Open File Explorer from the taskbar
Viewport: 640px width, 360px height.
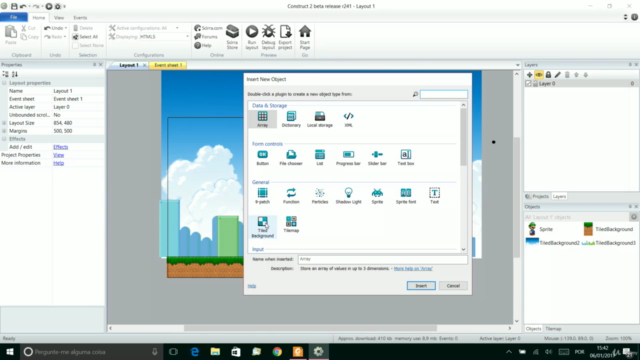point(215,351)
